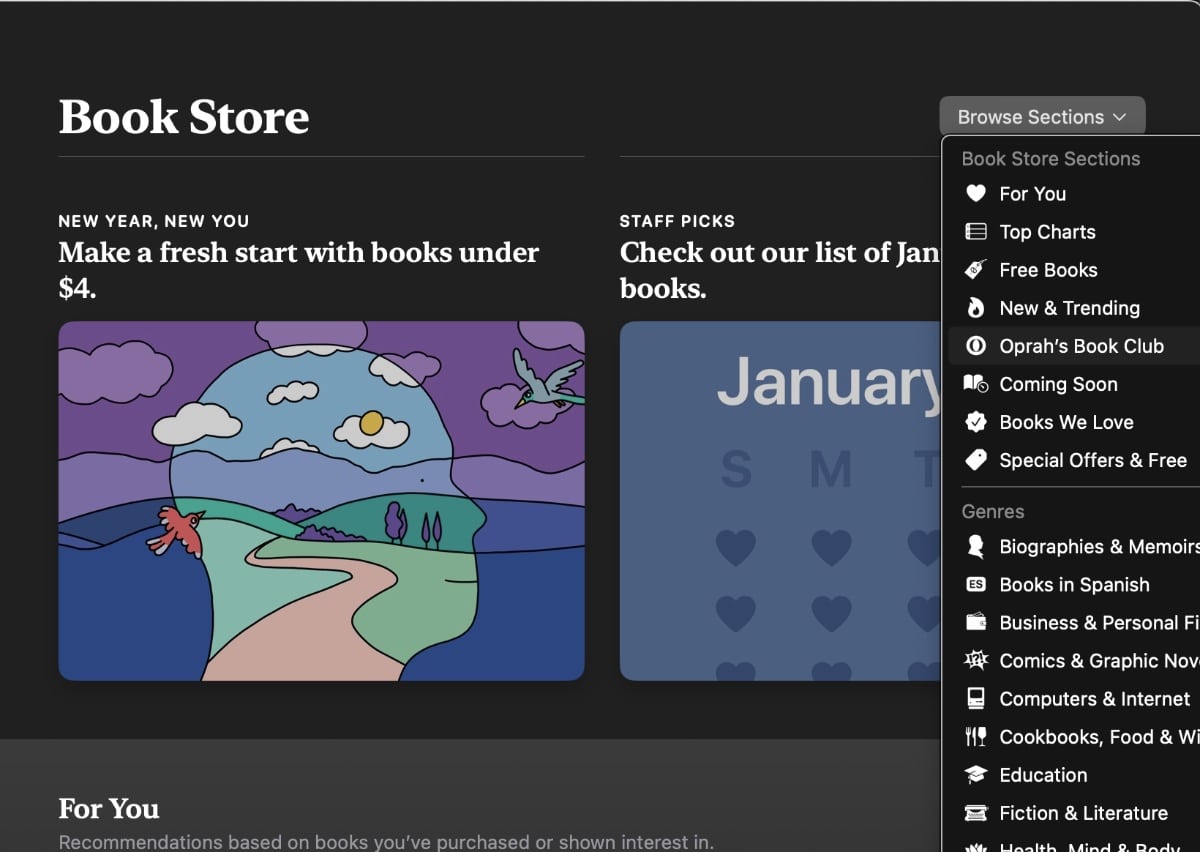Choose Computers & Internet genre
The height and width of the screenshot is (852, 1200).
[1094, 699]
